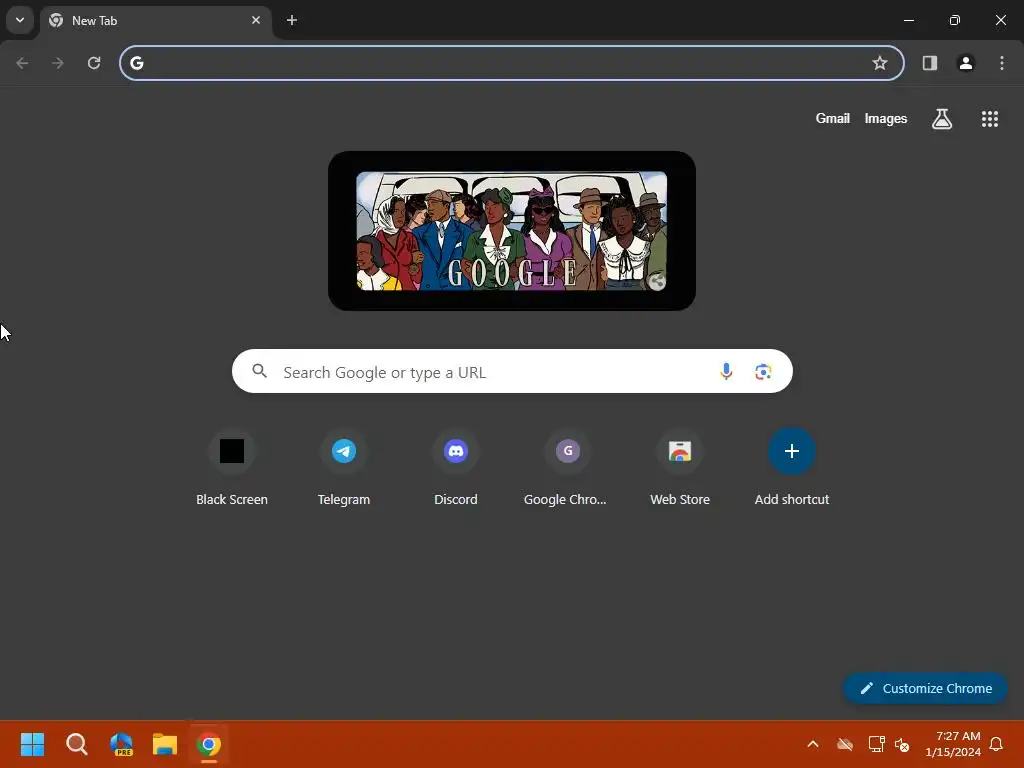Open the notifications bell
Viewport: 1024px width, 768px height.
click(997, 744)
